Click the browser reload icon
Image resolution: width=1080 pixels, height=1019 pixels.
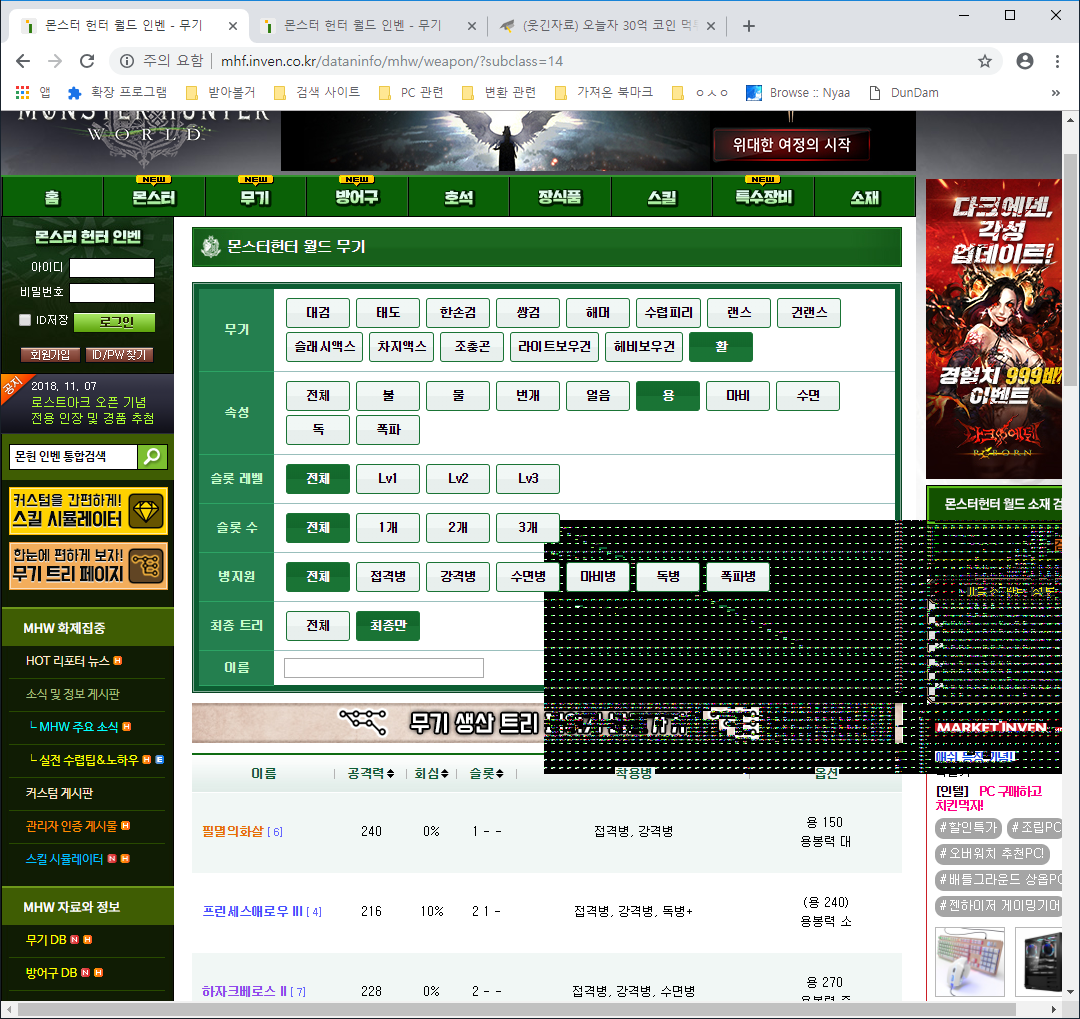point(87,61)
